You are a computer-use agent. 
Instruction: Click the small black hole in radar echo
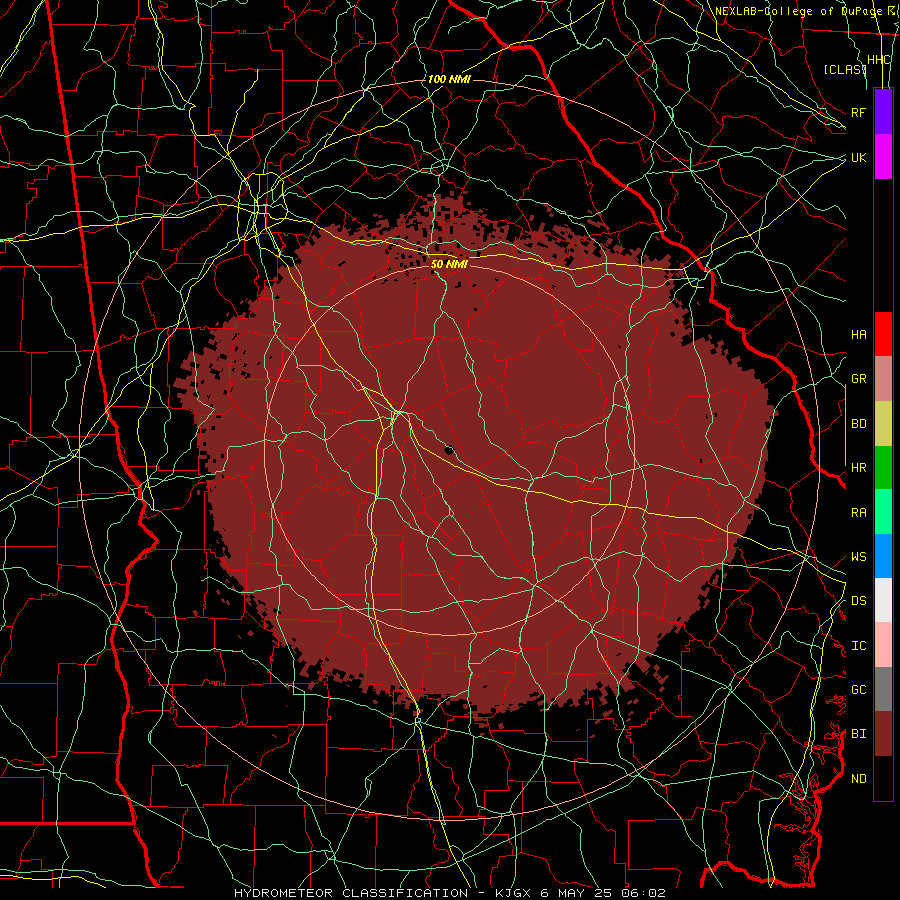coord(449,450)
